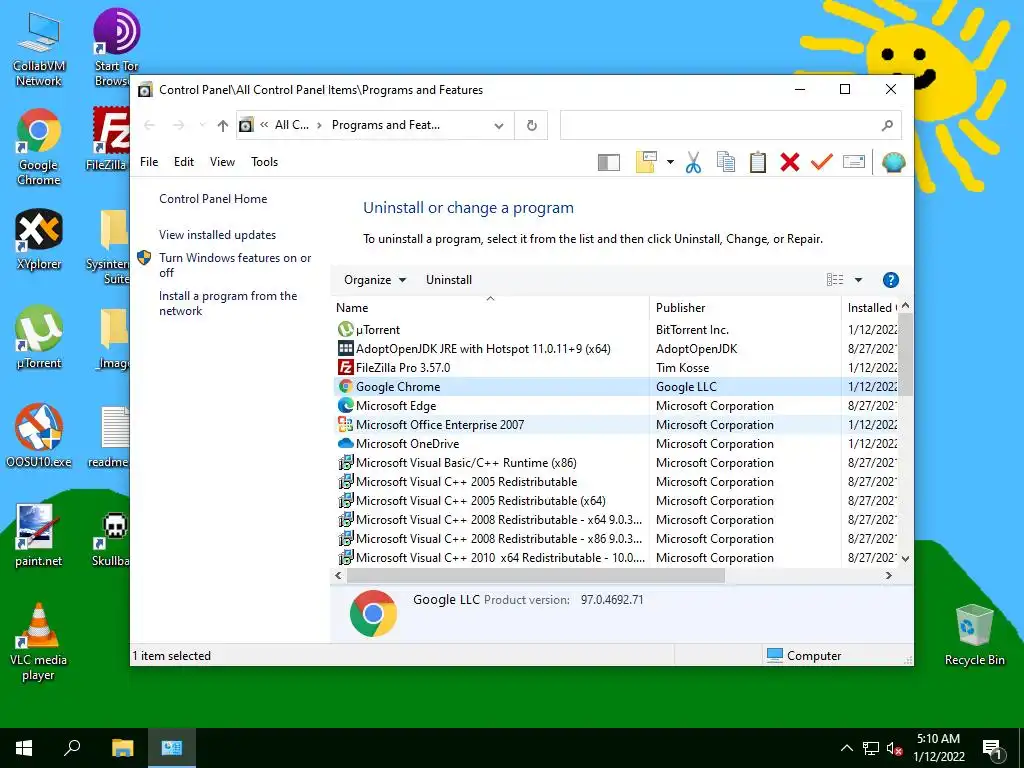Open OOSU10.exe desktop icon
Image resolution: width=1024 pixels, height=768 pixels.
39,436
